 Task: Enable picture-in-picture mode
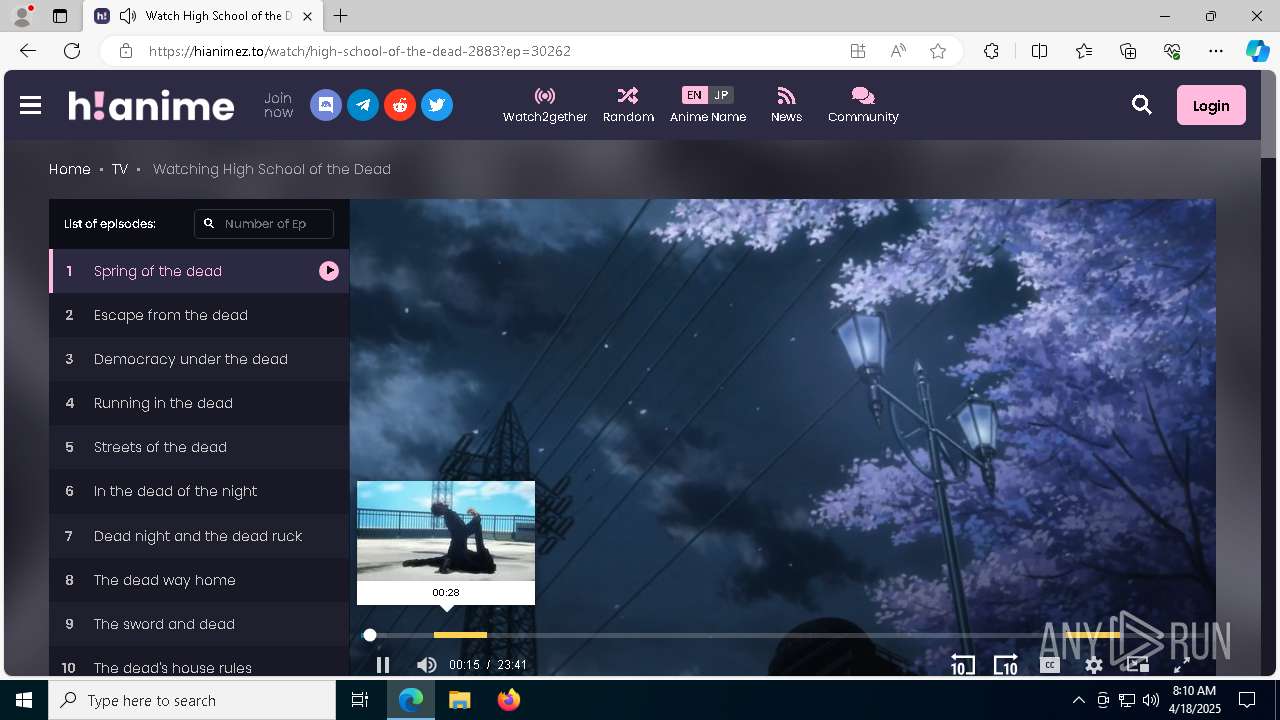coord(1138,665)
